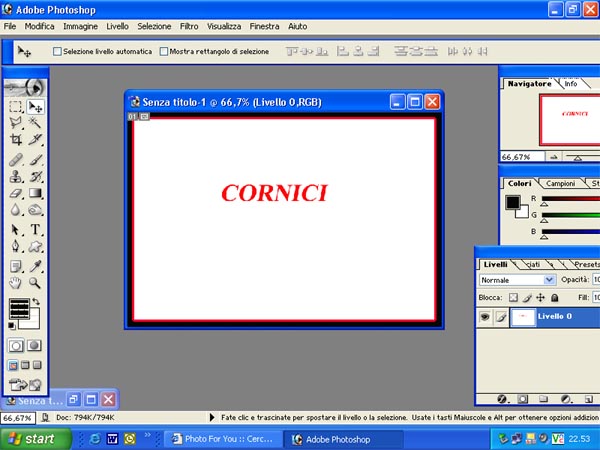Switch to the Info tab
This screenshot has width=600, height=450.
tap(571, 84)
